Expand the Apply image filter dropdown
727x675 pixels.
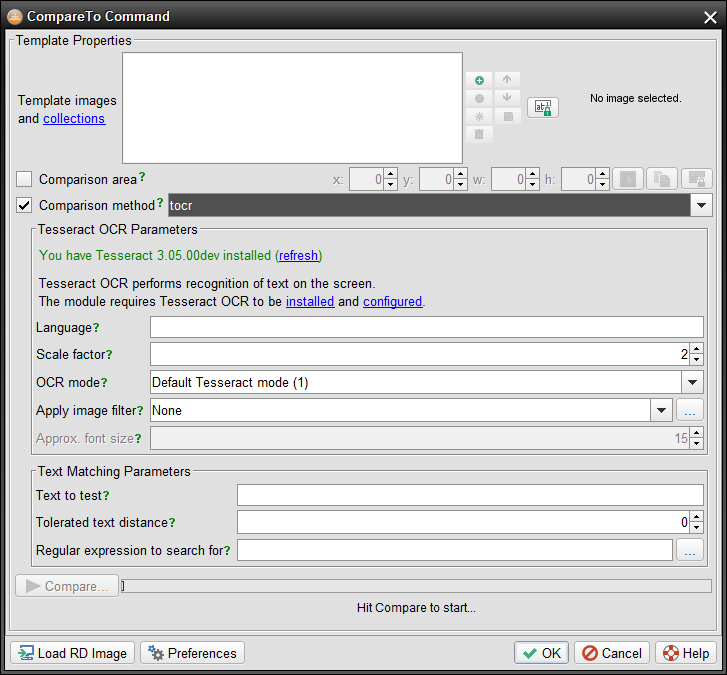(x=661, y=410)
